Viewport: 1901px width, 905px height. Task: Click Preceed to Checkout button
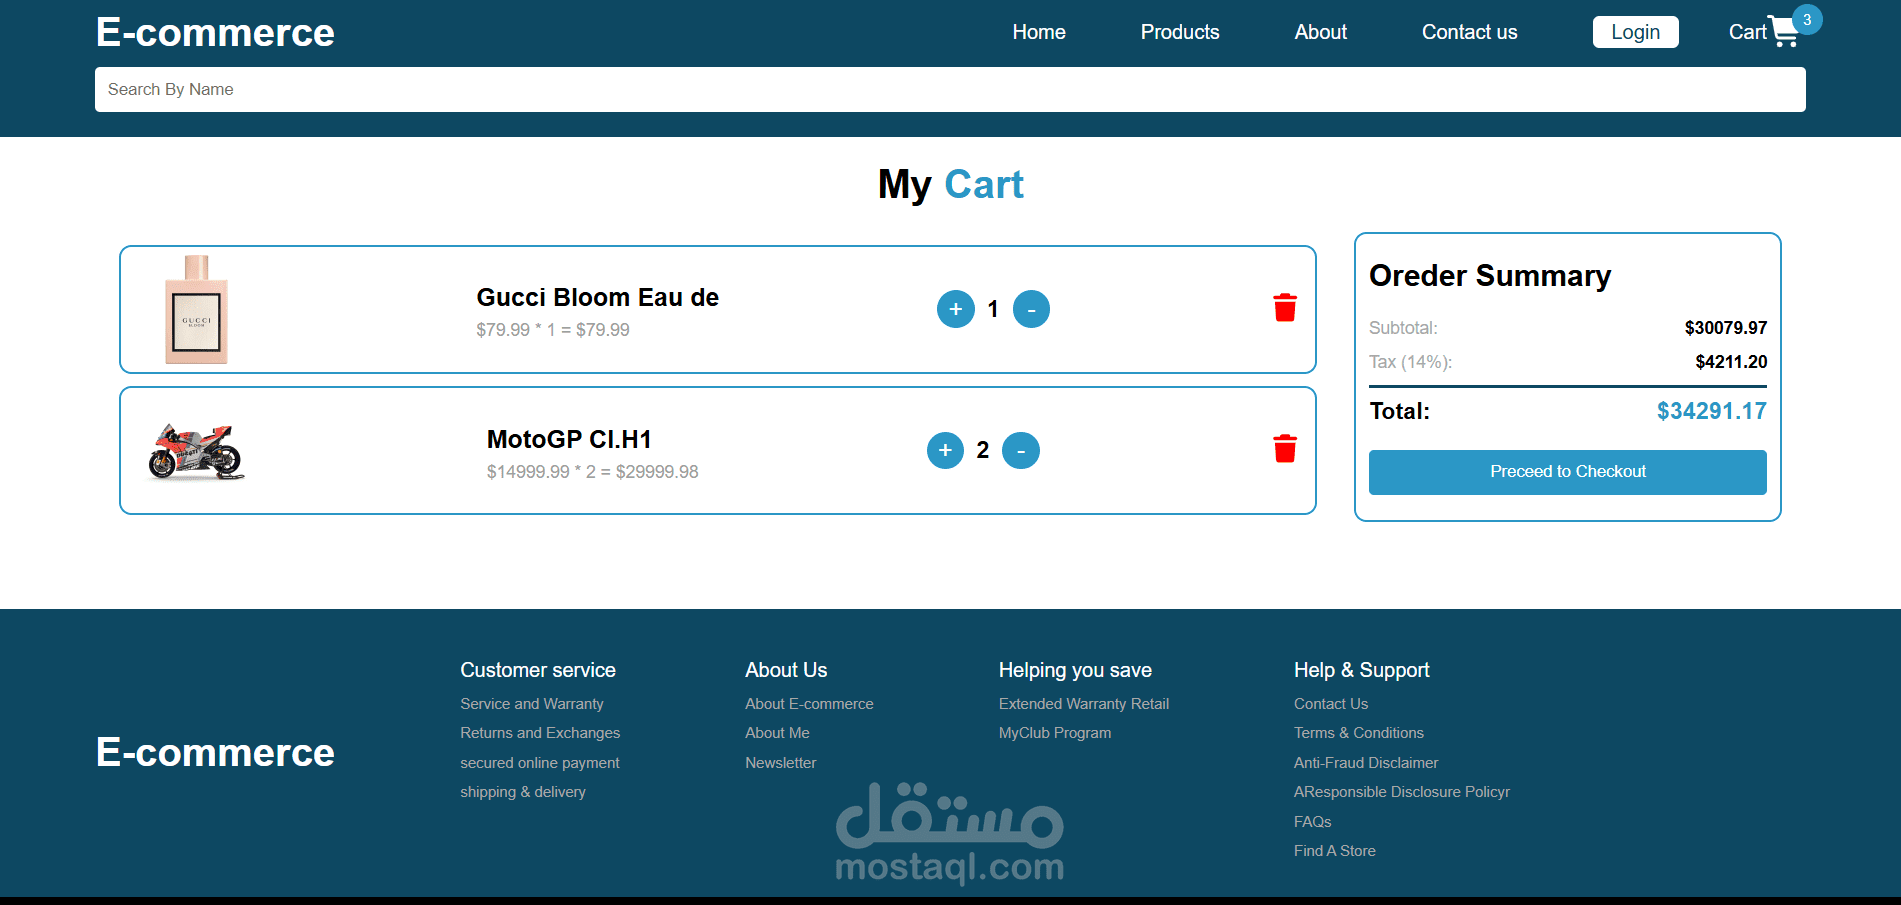pos(1568,472)
